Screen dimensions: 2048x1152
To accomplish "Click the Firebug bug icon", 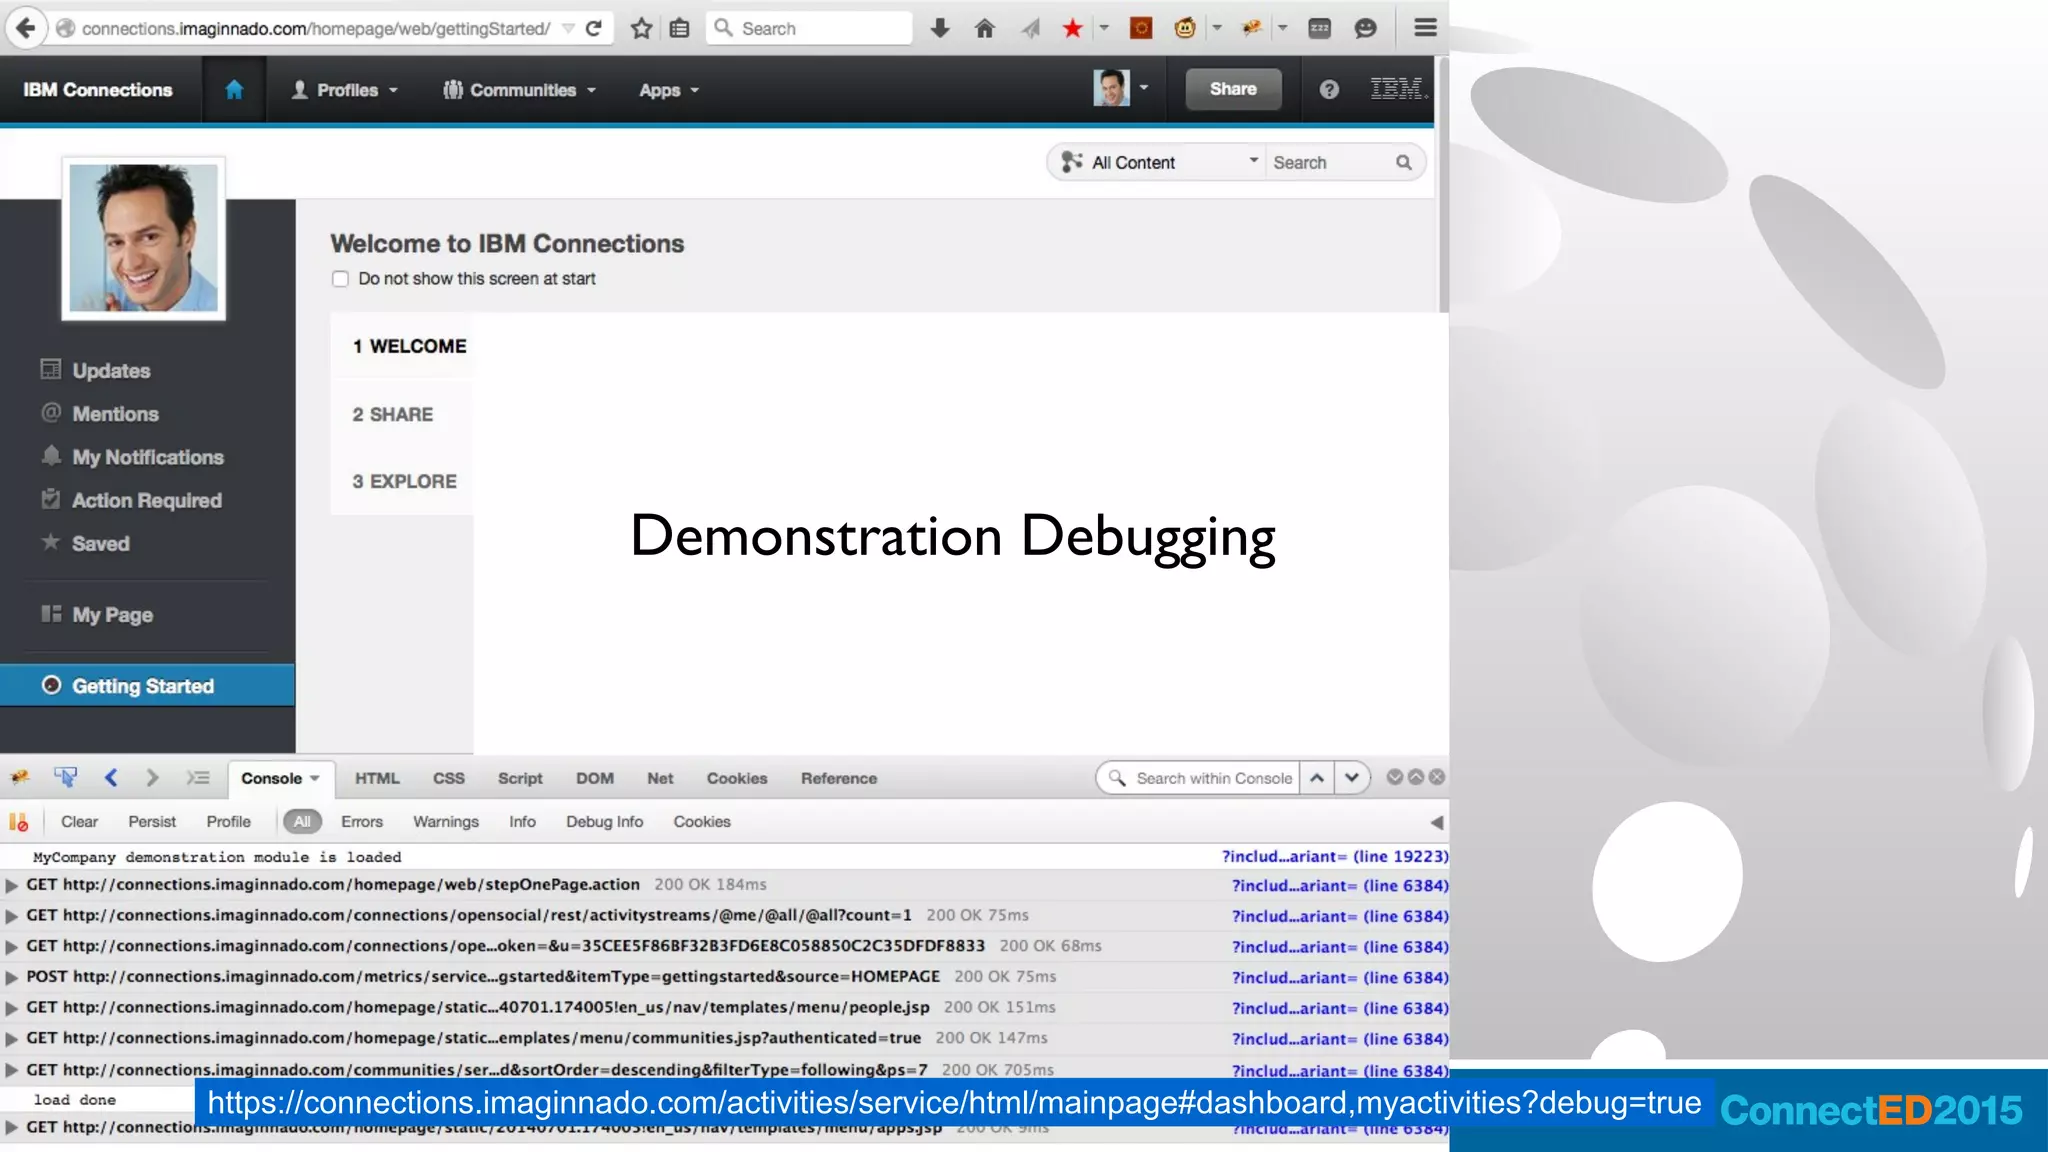I will click(x=20, y=778).
